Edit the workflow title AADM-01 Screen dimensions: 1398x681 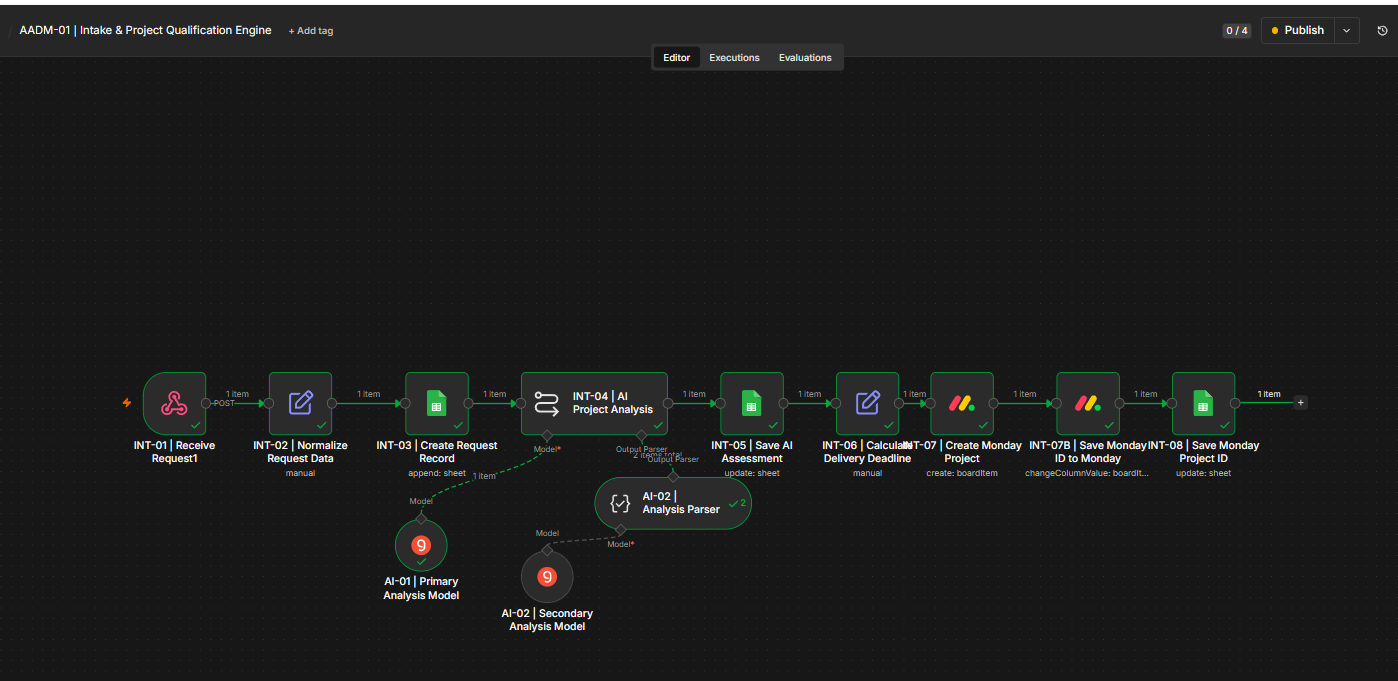(145, 30)
